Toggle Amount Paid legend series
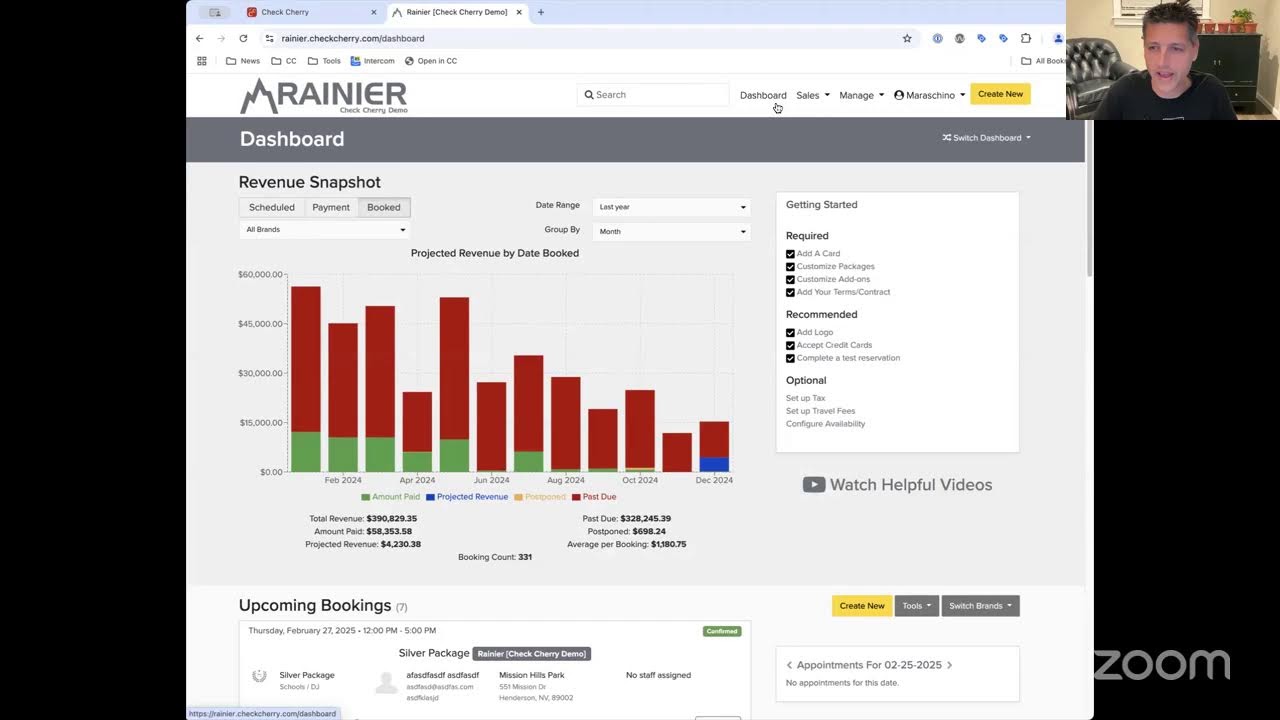The width and height of the screenshot is (1280, 720). coord(391,497)
